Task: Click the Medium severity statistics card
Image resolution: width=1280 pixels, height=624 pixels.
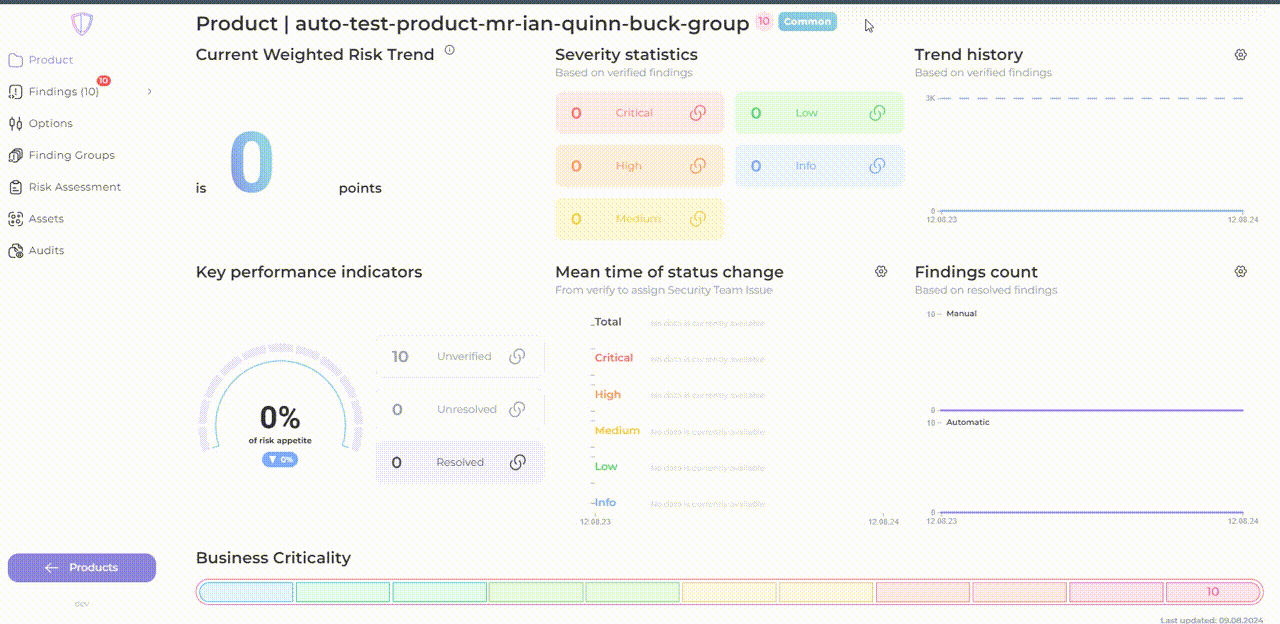Action: click(x=639, y=219)
